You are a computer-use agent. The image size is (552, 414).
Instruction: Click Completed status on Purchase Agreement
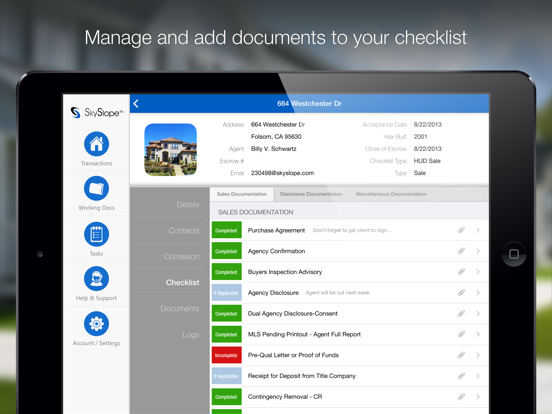coord(227,230)
